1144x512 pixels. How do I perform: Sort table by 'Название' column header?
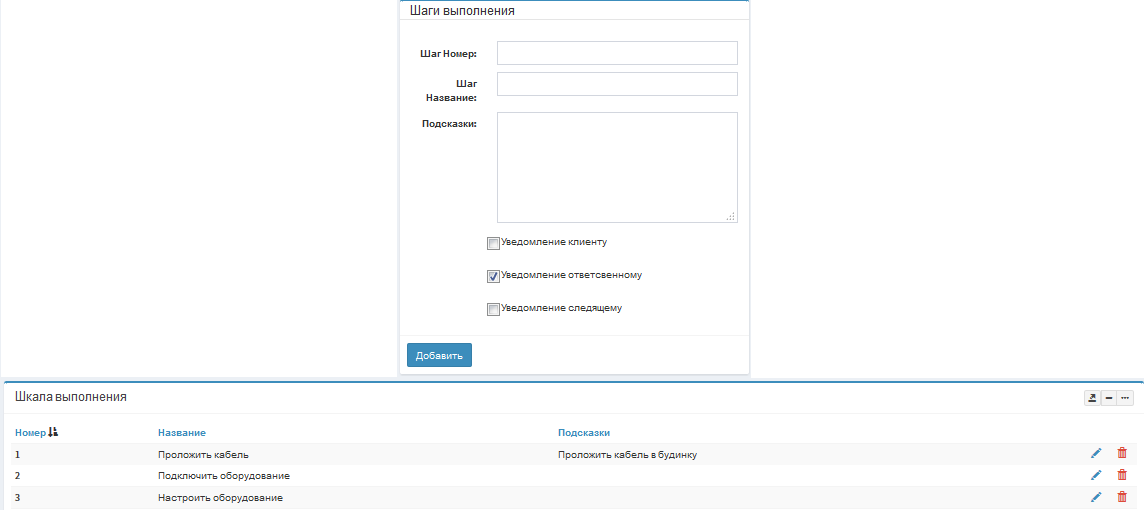pyautogui.click(x=182, y=432)
